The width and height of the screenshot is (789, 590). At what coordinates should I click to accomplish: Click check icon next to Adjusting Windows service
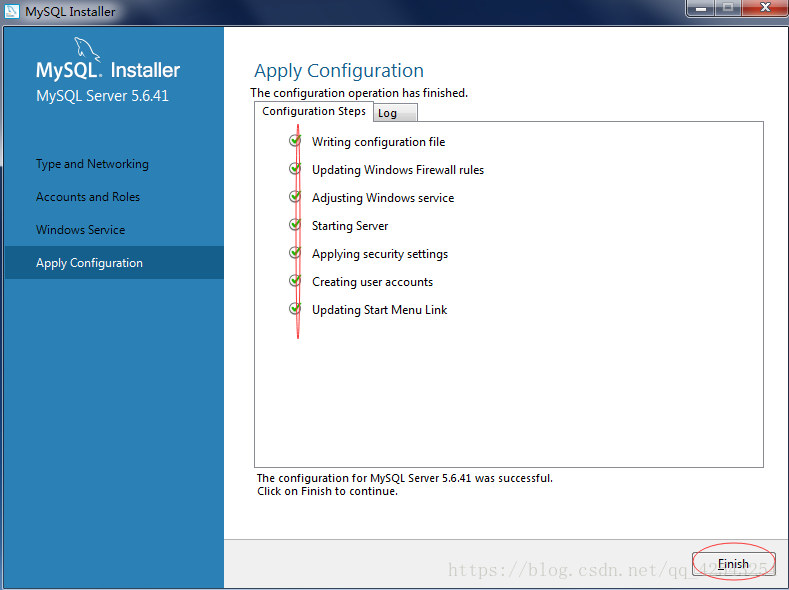[295, 196]
